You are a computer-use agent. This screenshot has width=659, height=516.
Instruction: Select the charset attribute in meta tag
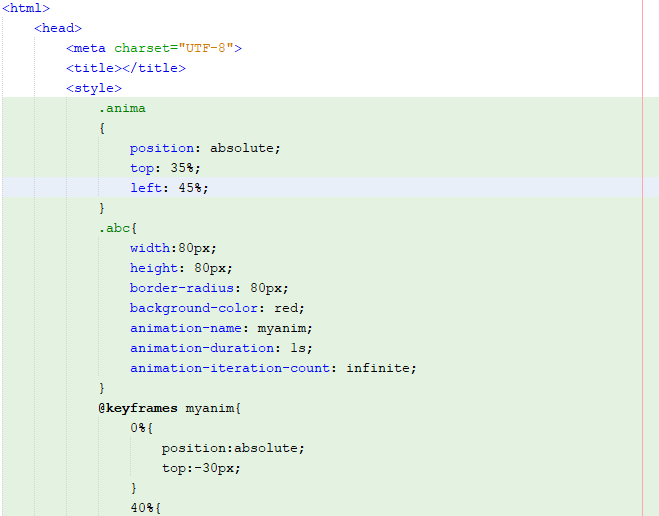[x=142, y=48]
